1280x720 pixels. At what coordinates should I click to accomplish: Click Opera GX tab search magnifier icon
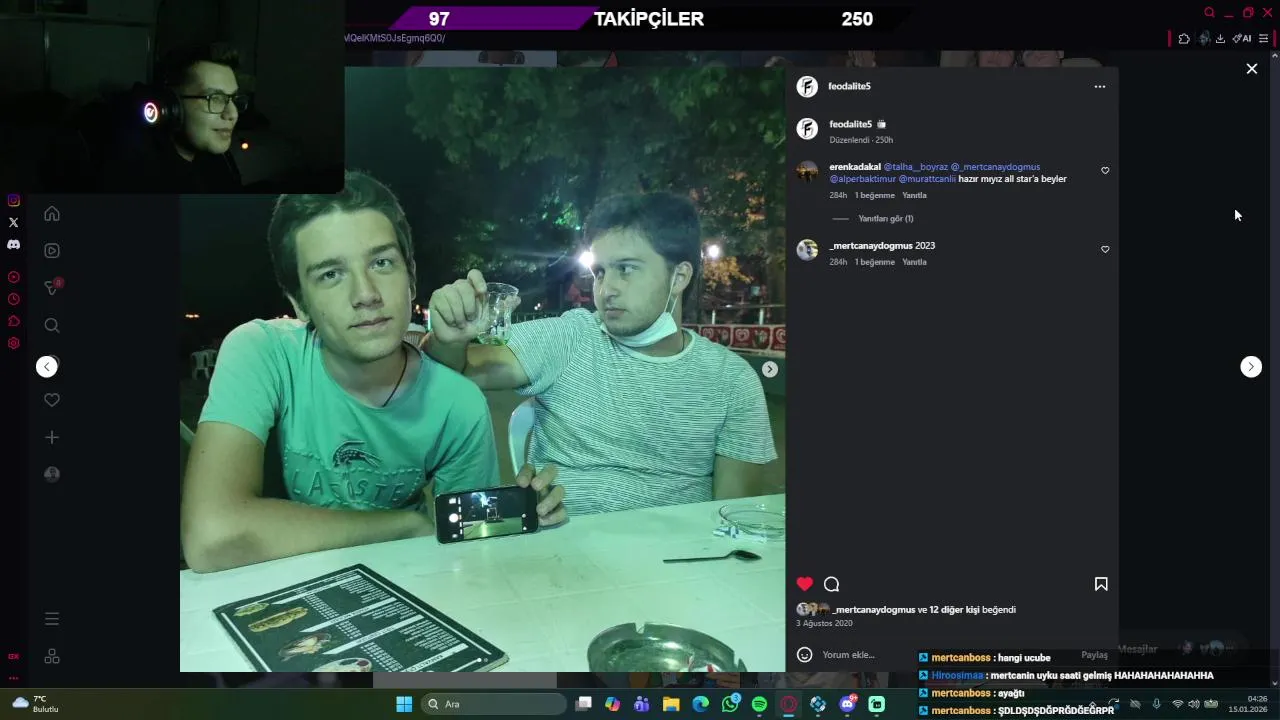pyautogui.click(x=1209, y=13)
